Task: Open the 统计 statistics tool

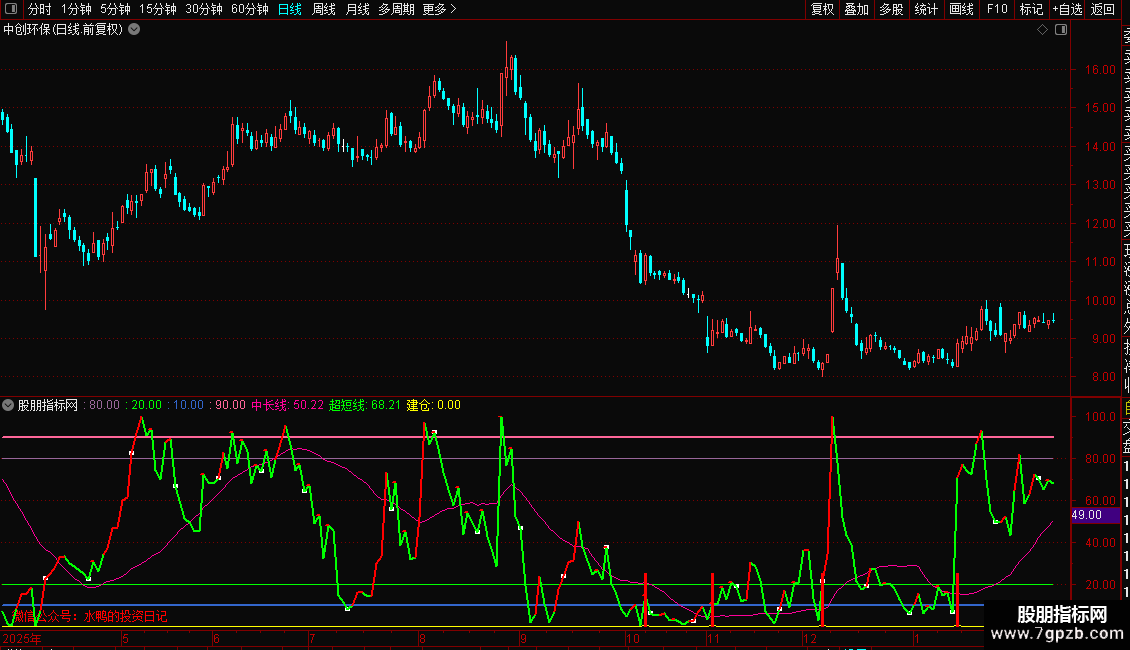Action: pyautogui.click(x=926, y=10)
